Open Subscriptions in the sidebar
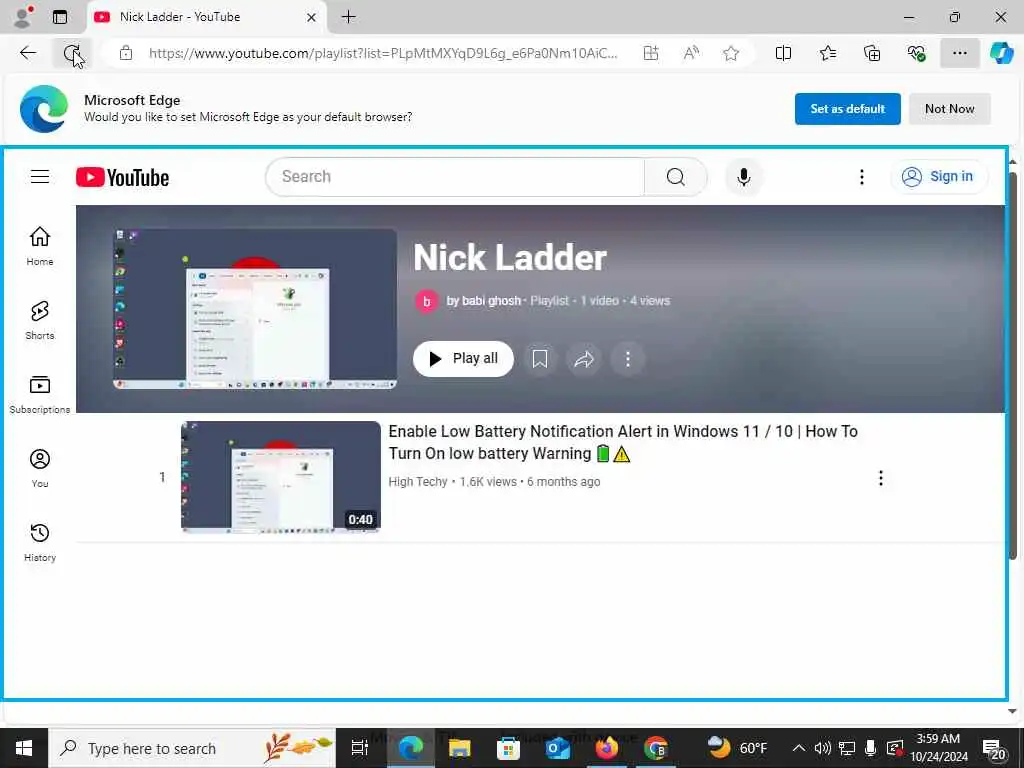This screenshot has width=1024, height=768. [40, 394]
